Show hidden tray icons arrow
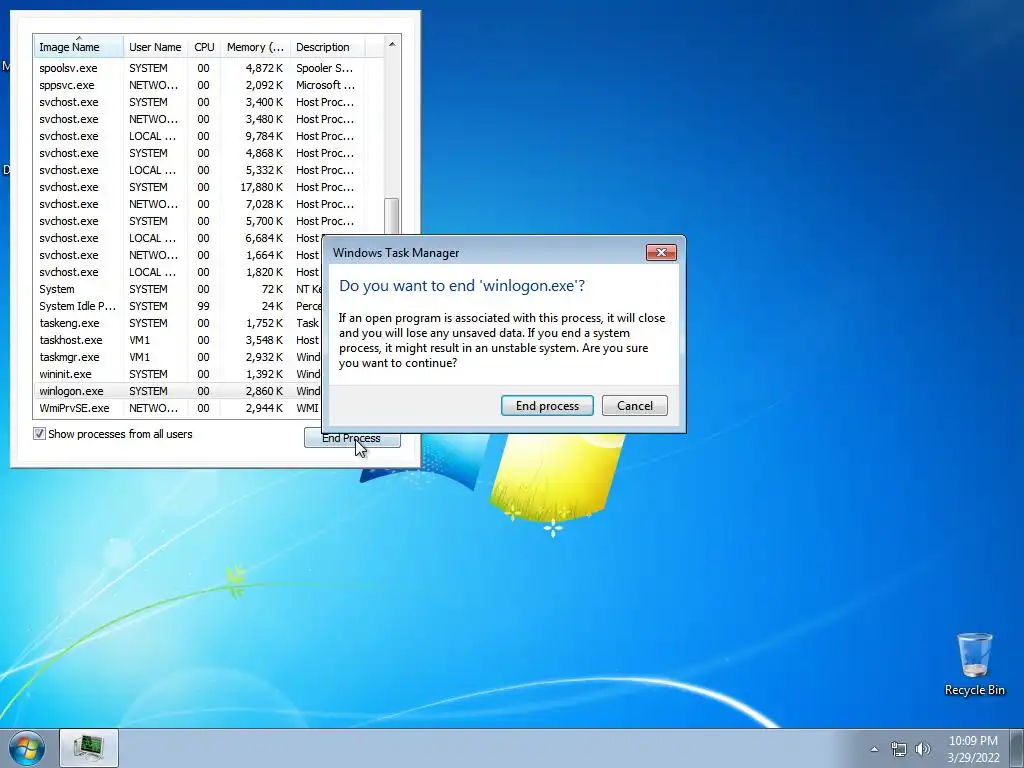 click(x=874, y=749)
